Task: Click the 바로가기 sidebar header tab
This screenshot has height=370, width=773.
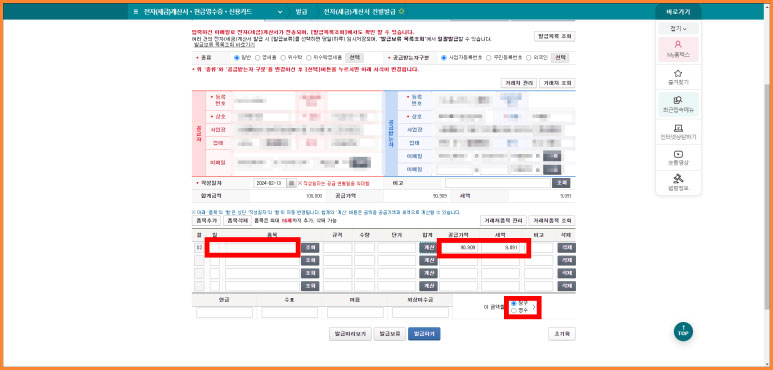Action: coord(678,12)
